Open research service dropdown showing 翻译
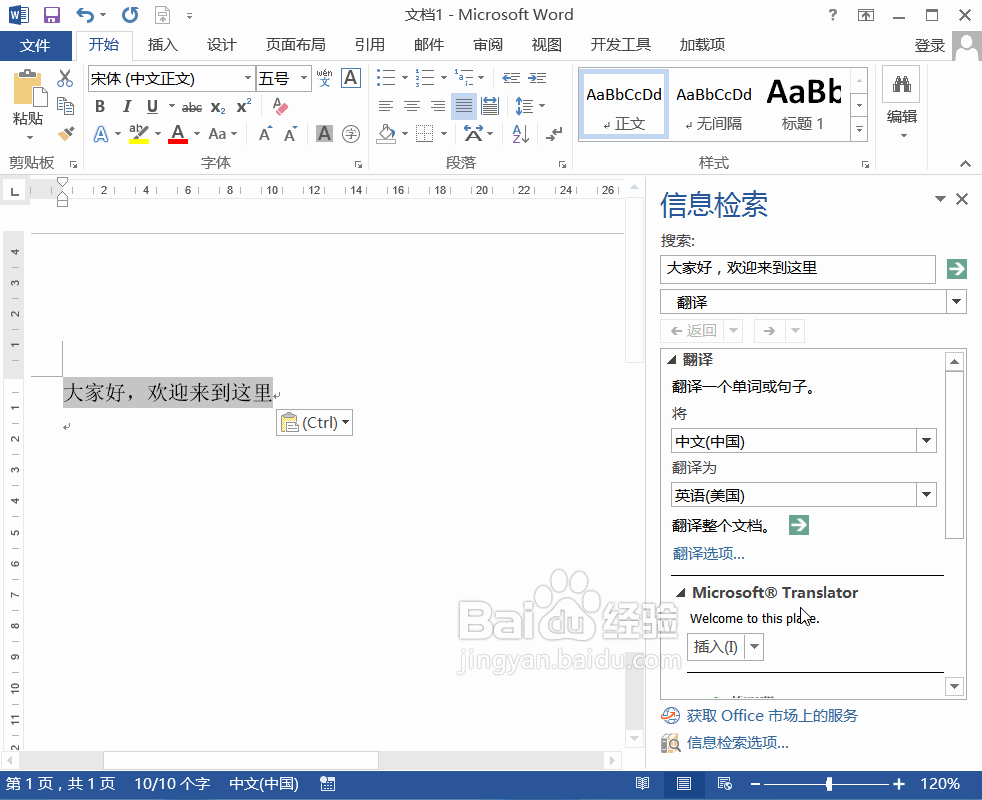This screenshot has width=982, height=800. tap(956, 302)
